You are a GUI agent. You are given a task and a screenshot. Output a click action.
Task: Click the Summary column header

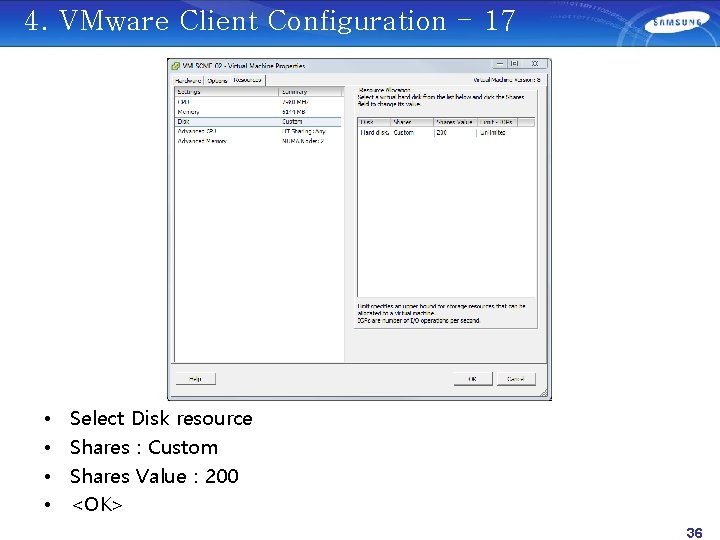(310, 92)
